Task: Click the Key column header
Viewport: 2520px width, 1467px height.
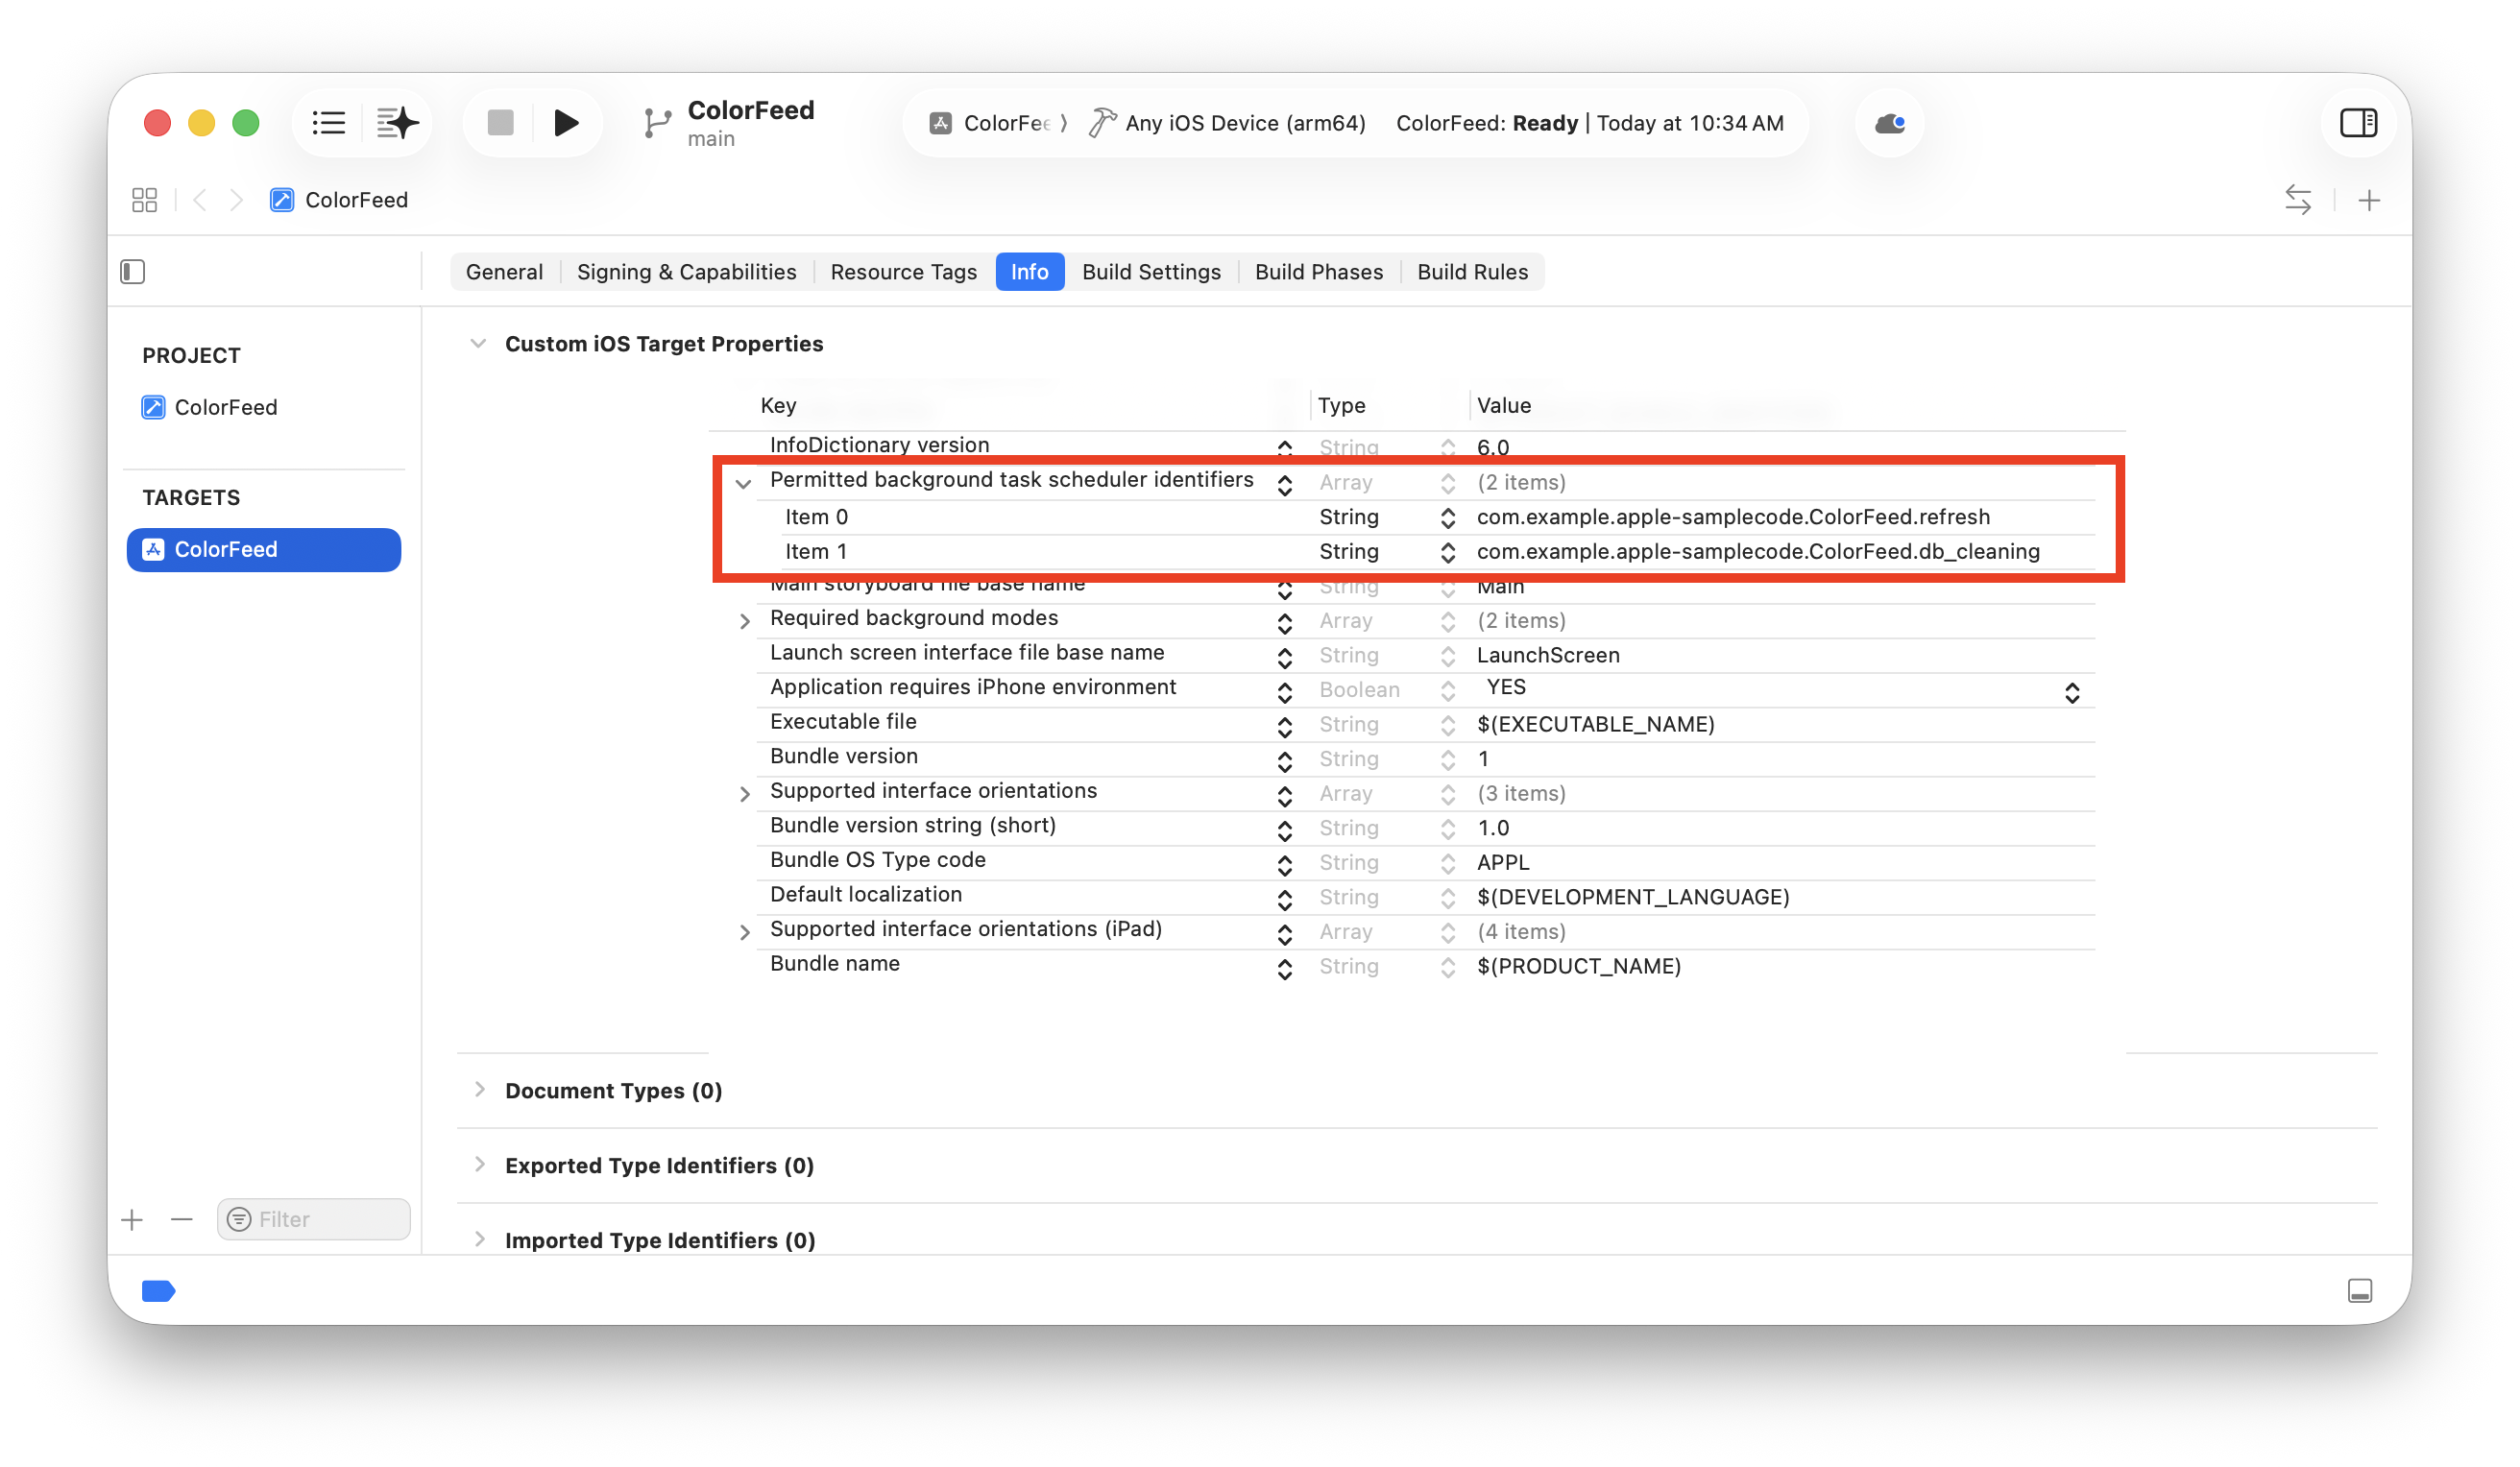Action: pos(778,405)
